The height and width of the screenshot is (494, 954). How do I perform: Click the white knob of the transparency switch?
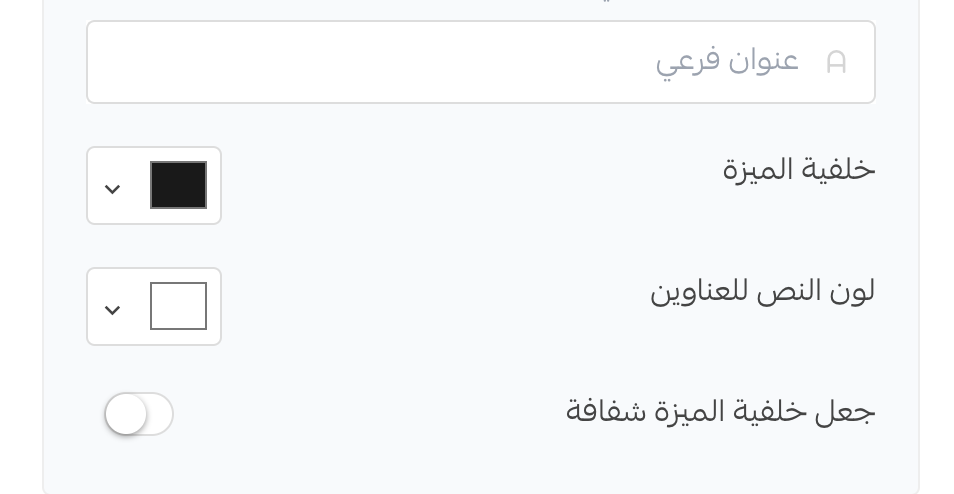tap(127, 414)
